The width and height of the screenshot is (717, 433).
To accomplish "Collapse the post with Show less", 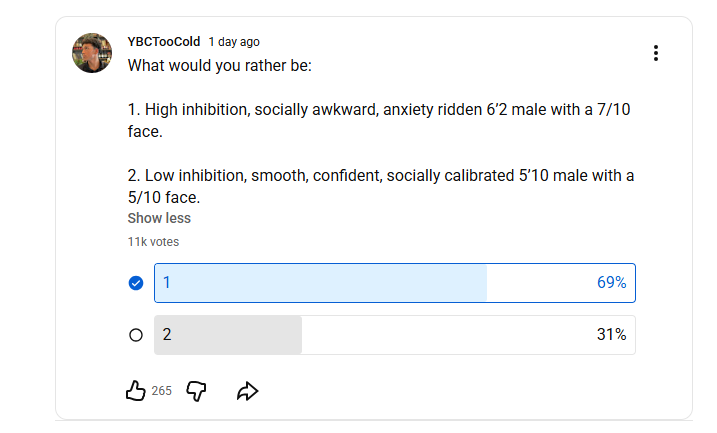I will [159, 218].
